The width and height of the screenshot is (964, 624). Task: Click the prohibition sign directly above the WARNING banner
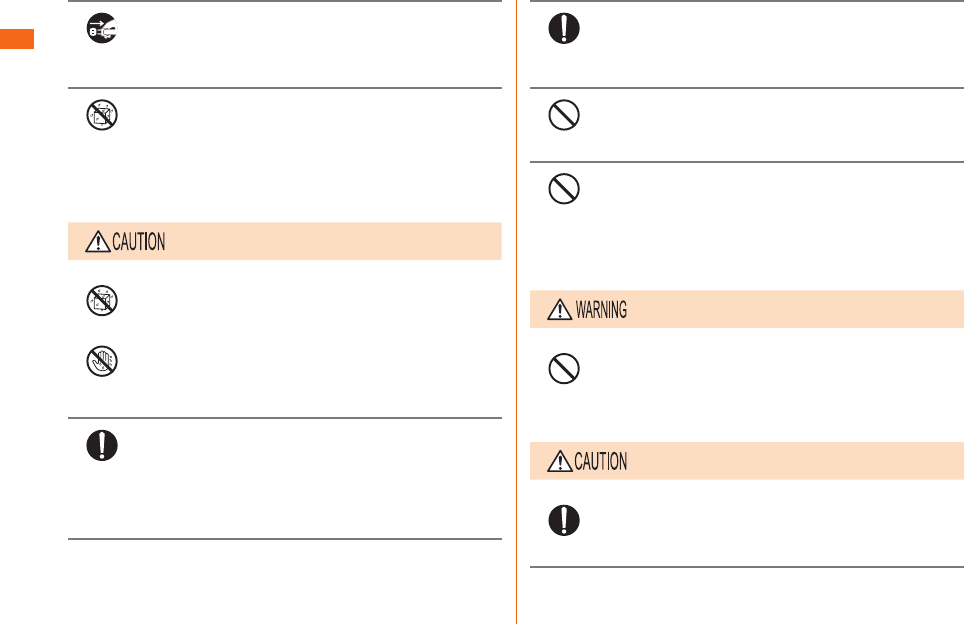point(564,189)
